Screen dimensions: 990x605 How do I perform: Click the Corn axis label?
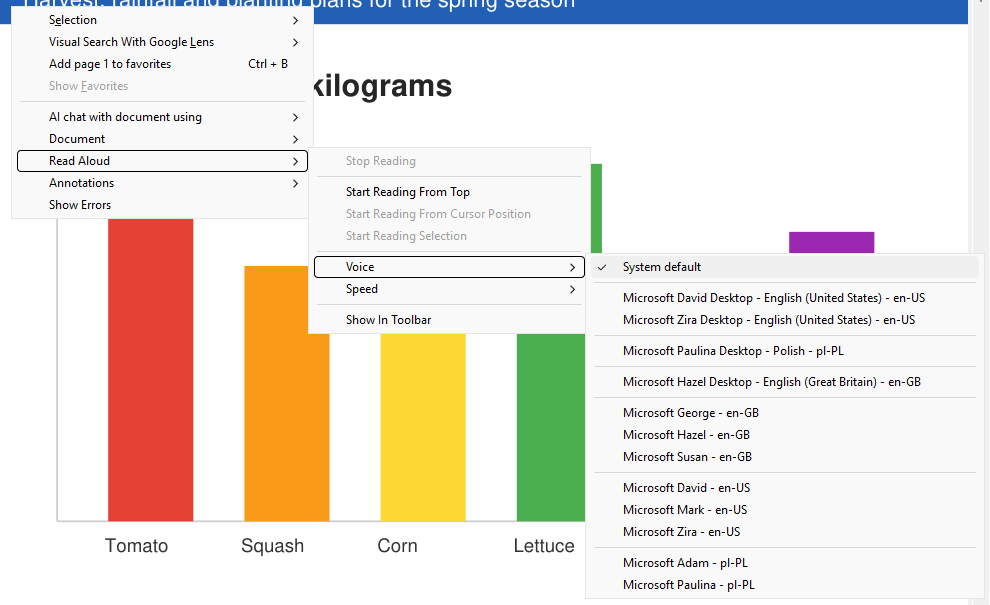tap(398, 546)
